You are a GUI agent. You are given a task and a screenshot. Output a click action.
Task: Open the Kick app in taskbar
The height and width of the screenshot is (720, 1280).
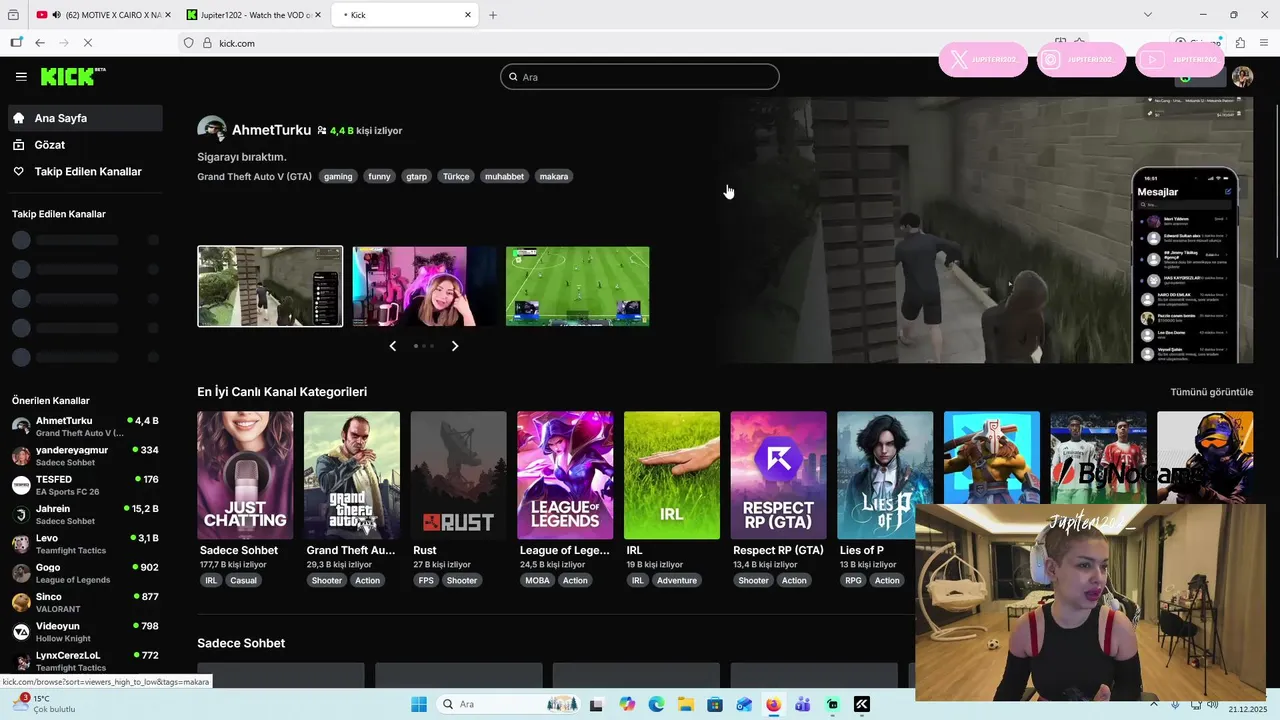coord(862,704)
